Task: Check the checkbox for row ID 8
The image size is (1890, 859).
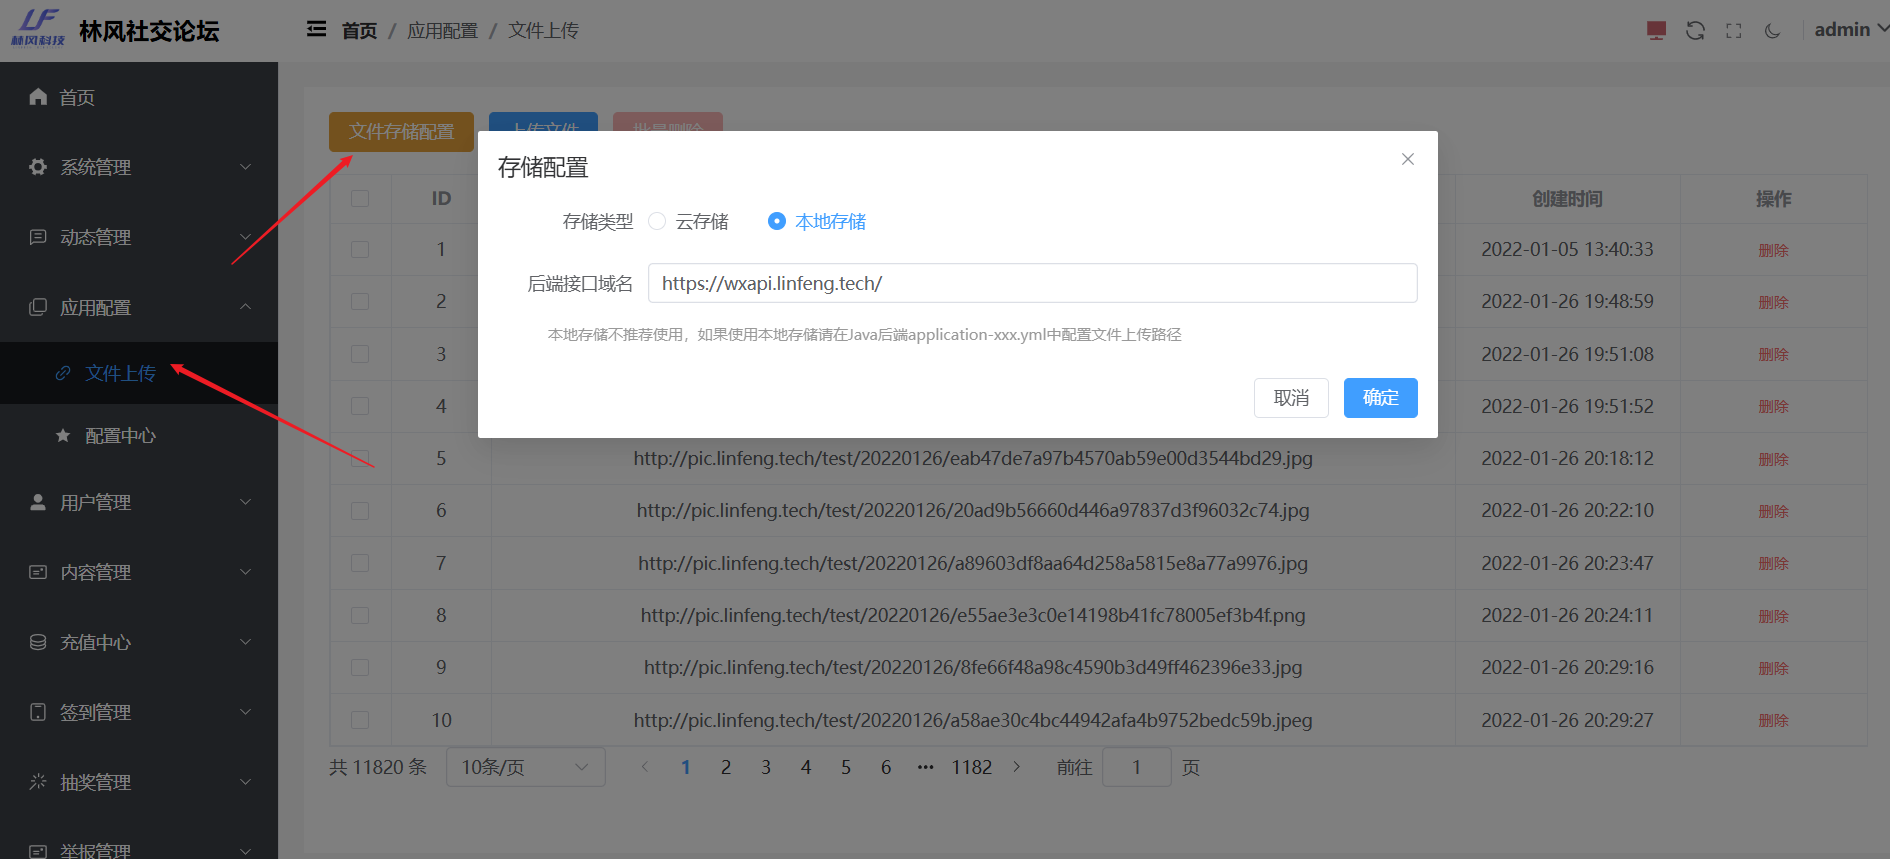Action: click(x=360, y=615)
